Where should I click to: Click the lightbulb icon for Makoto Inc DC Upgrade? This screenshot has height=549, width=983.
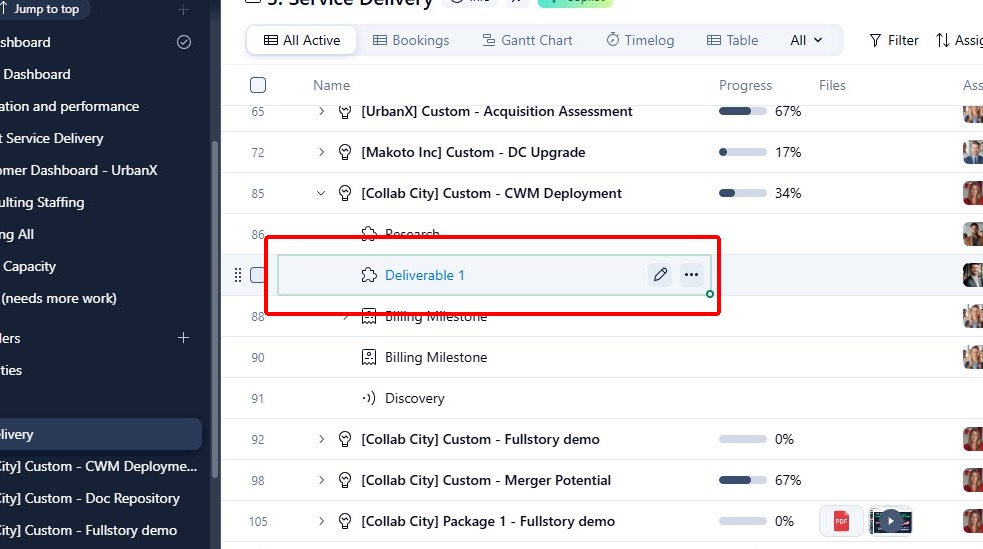click(x=345, y=152)
